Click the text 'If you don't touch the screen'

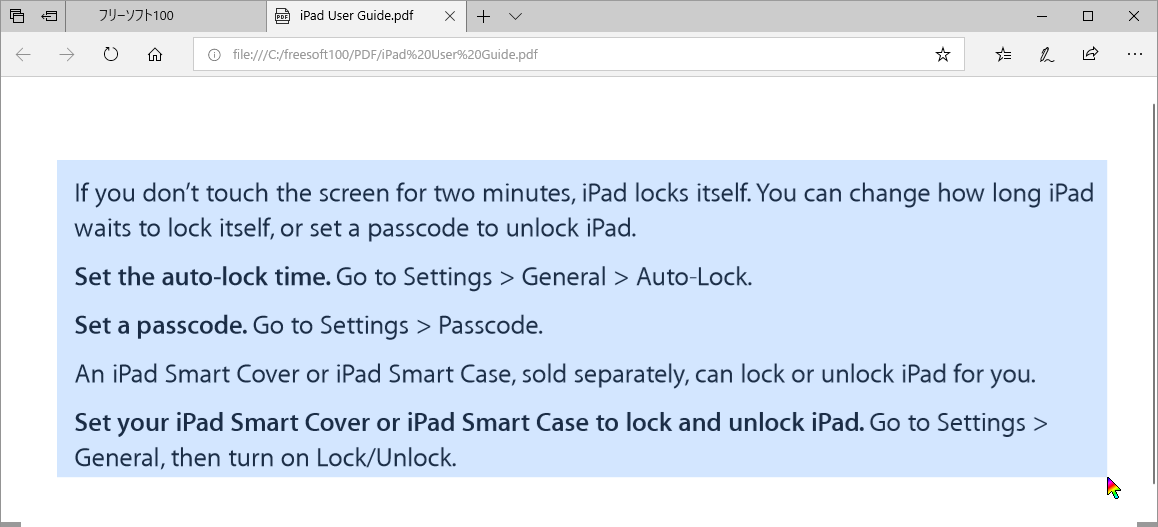[x=233, y=193]
